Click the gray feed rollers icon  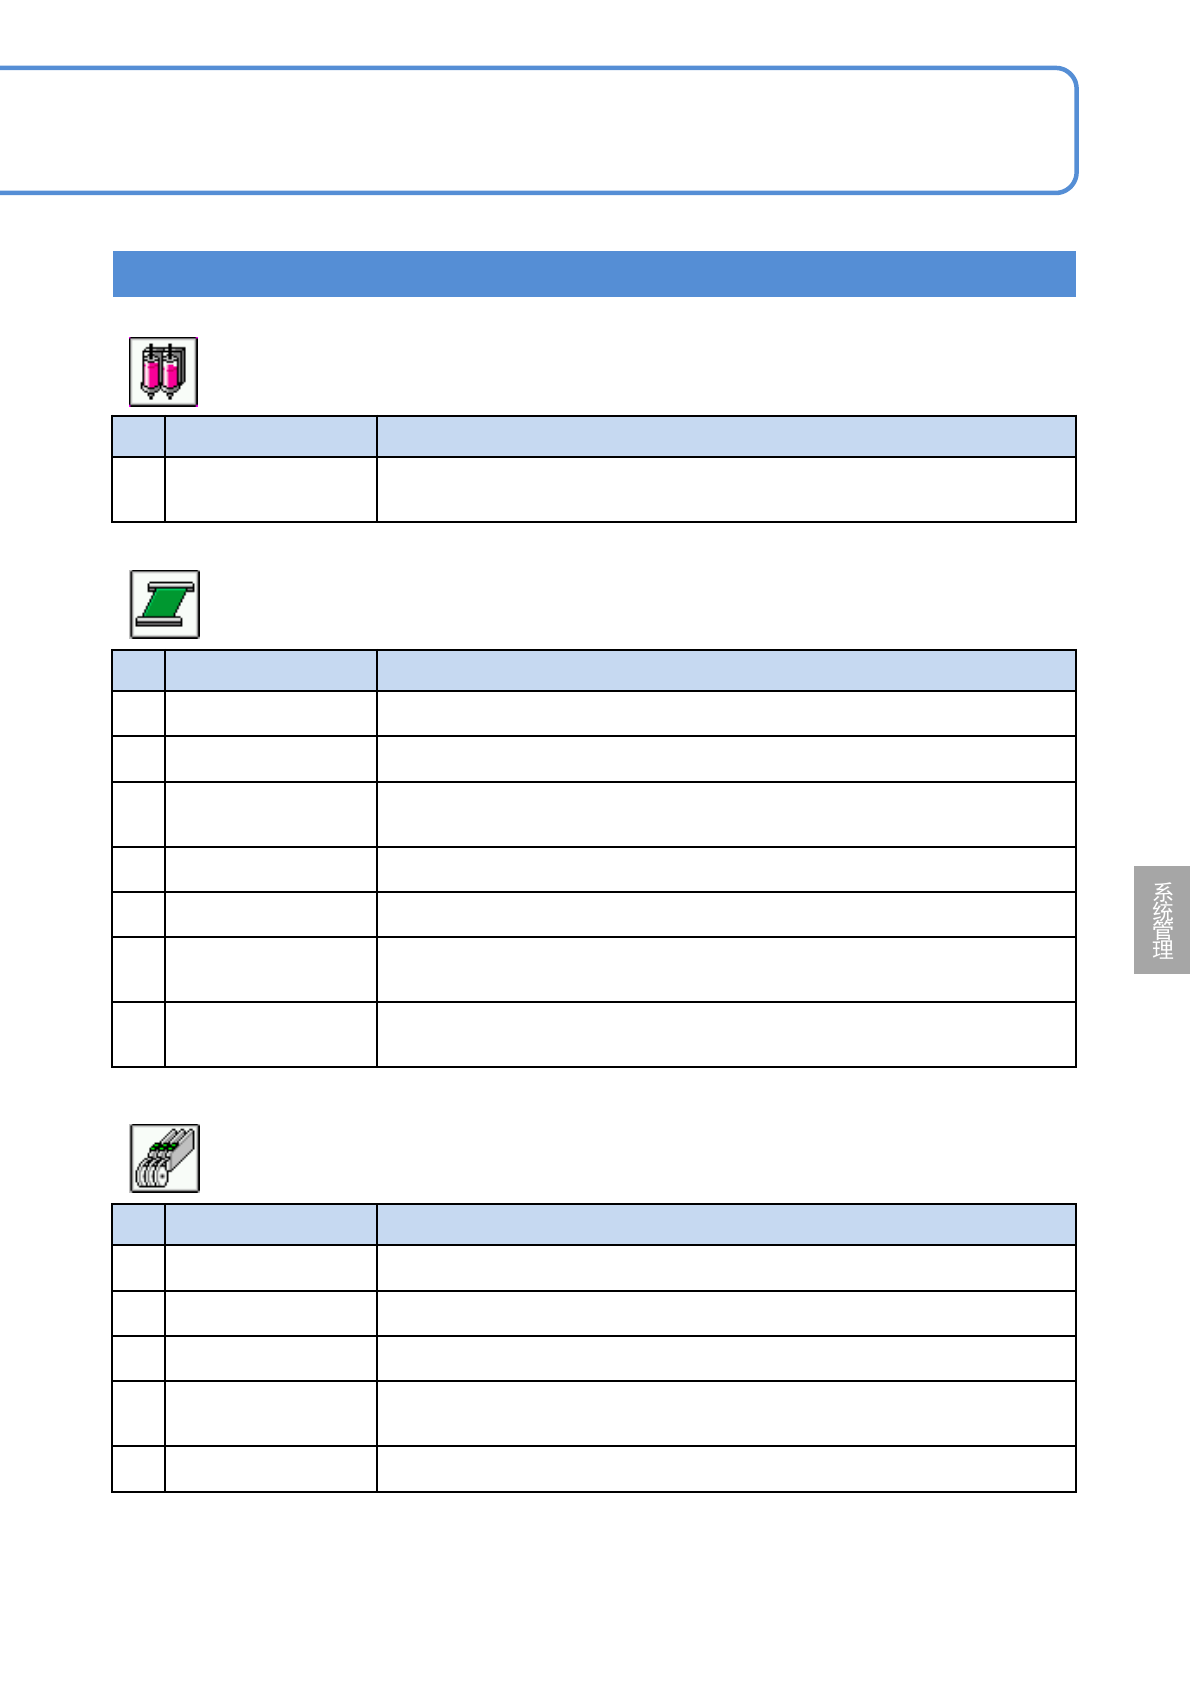tap(165, 1158)
